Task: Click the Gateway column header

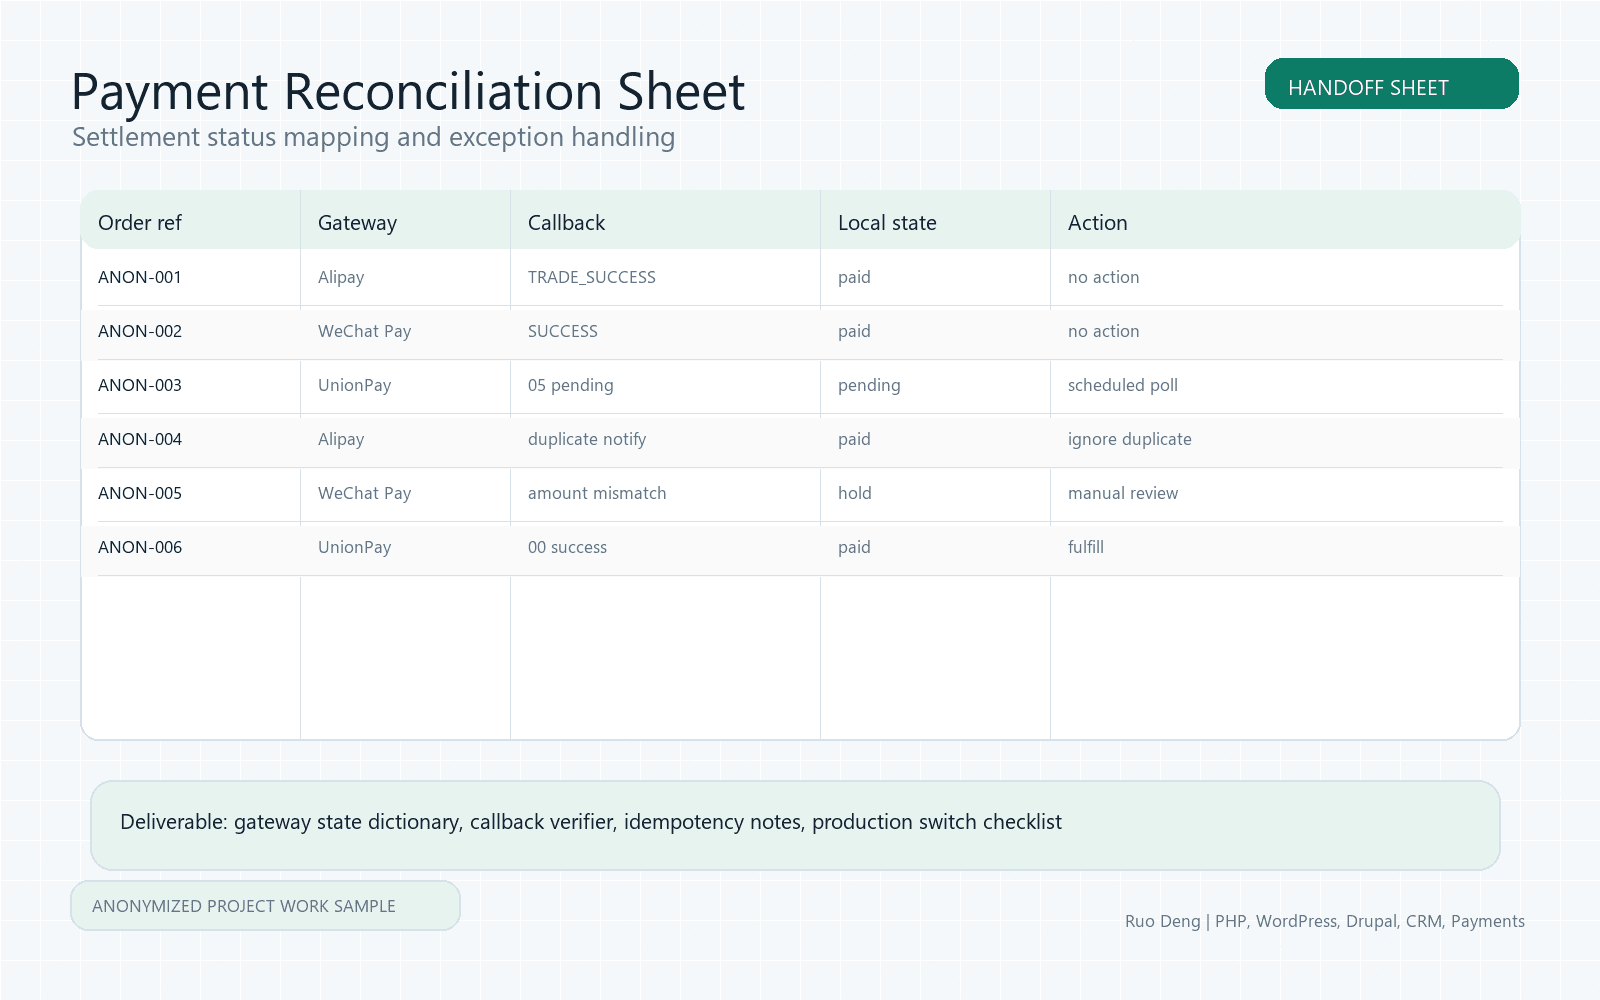Action: (357, 223)
